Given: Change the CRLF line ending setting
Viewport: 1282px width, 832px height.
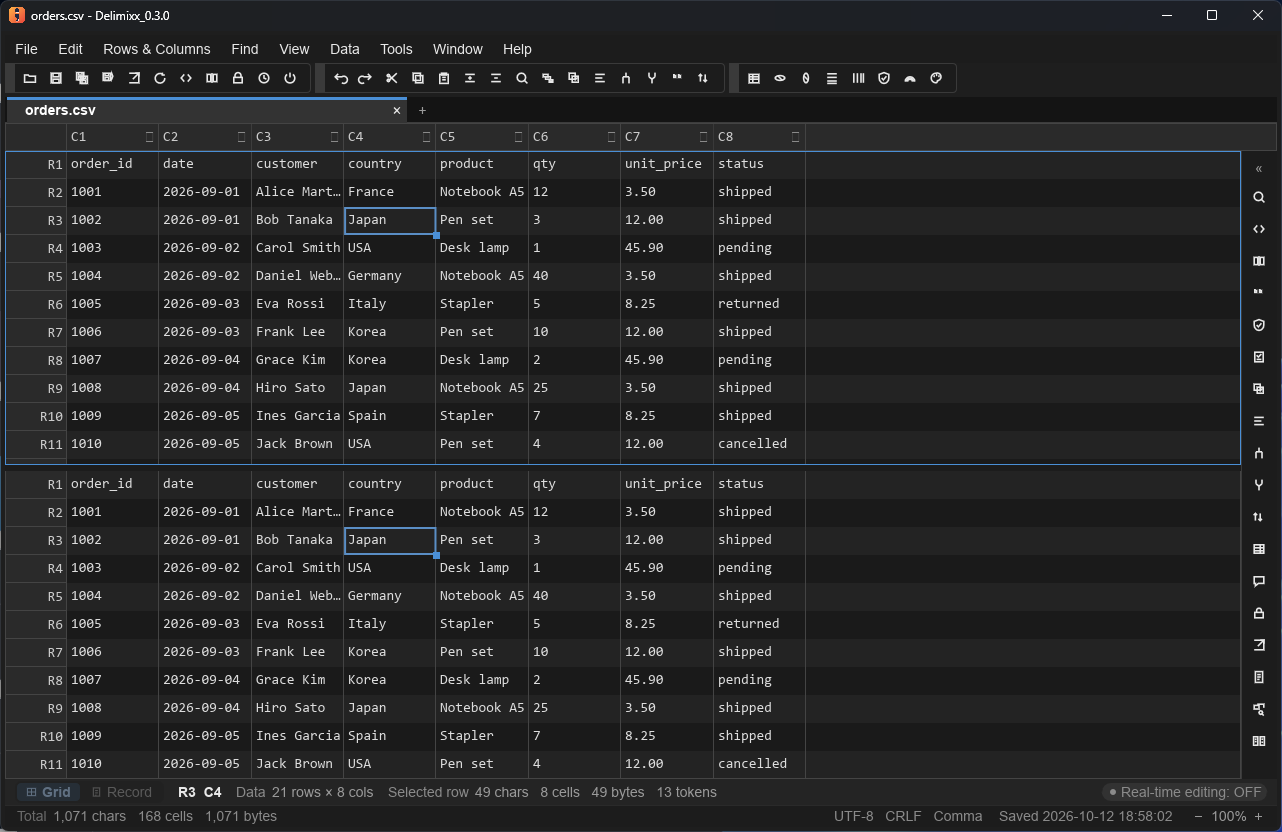Looking at the screenshot, I should [x=903, y=816].
